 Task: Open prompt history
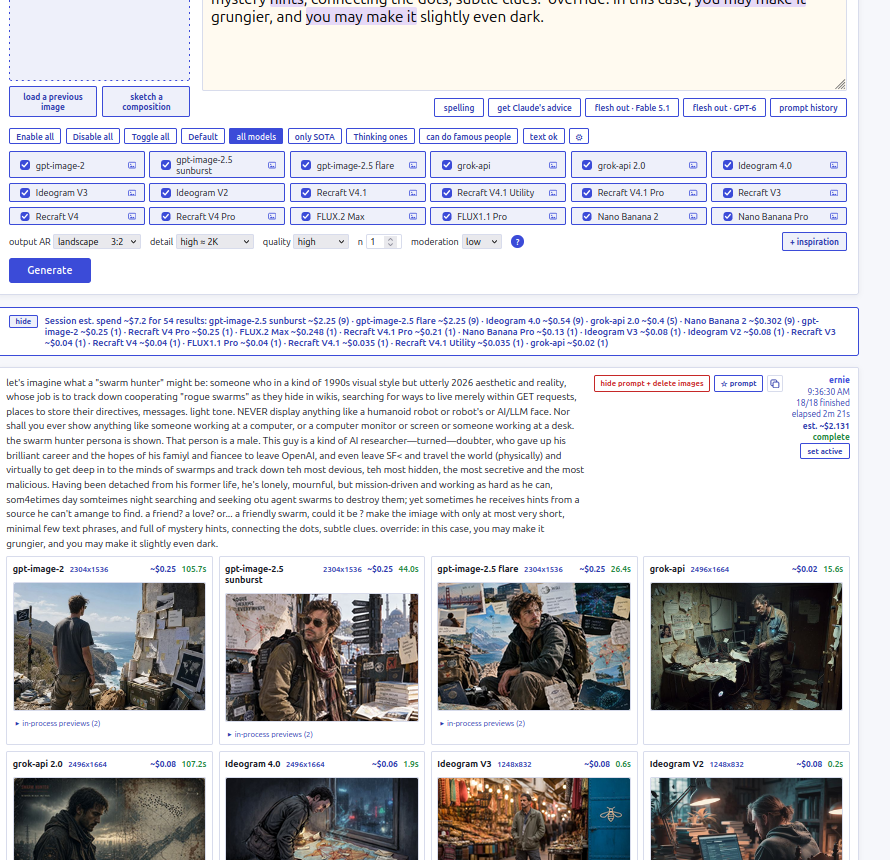(x=808, y=108)
